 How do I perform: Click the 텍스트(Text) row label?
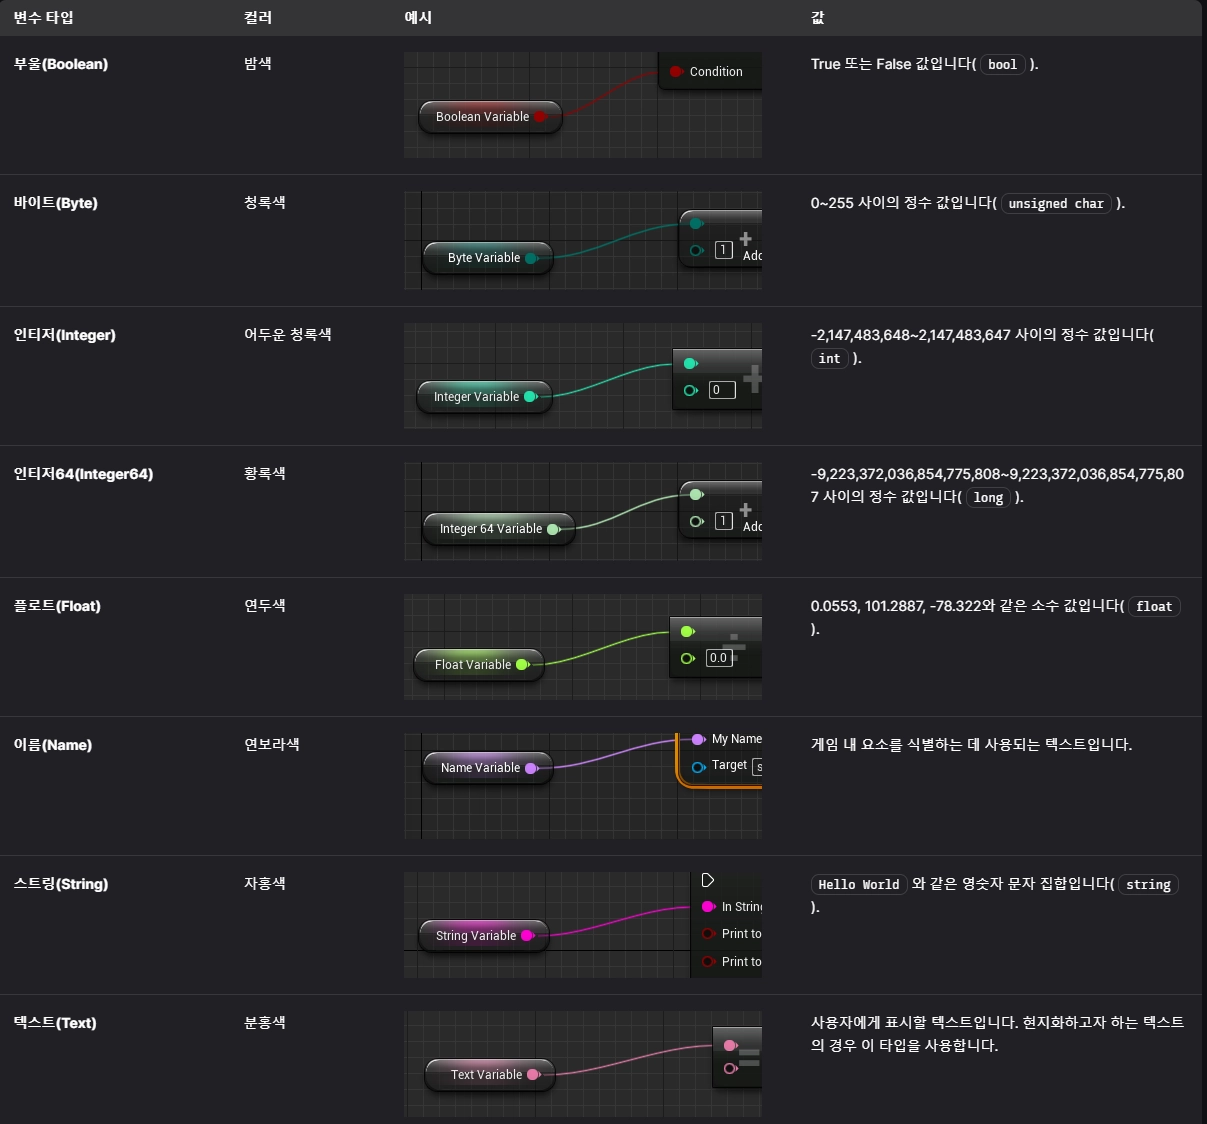point(55,1023)
